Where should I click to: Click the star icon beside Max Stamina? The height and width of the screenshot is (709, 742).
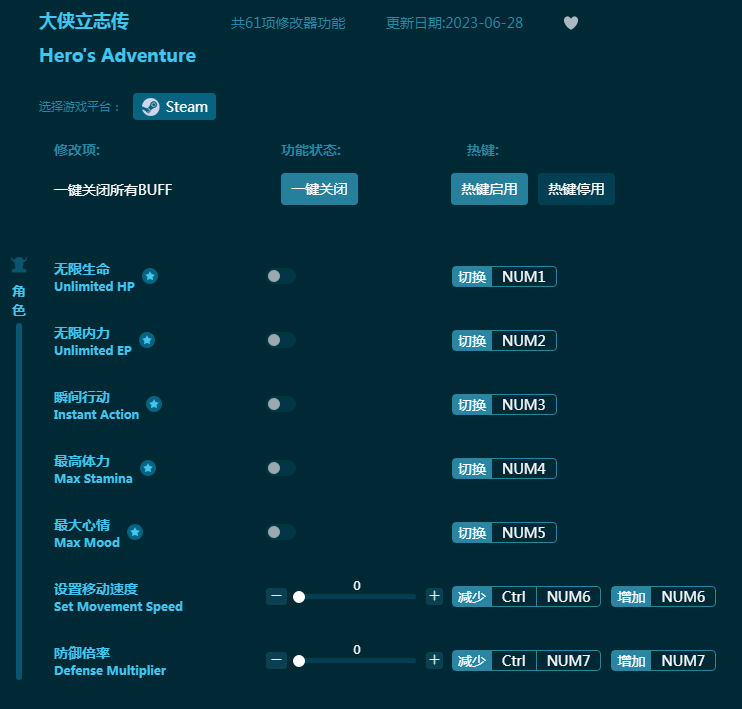[x=148, y=468]
